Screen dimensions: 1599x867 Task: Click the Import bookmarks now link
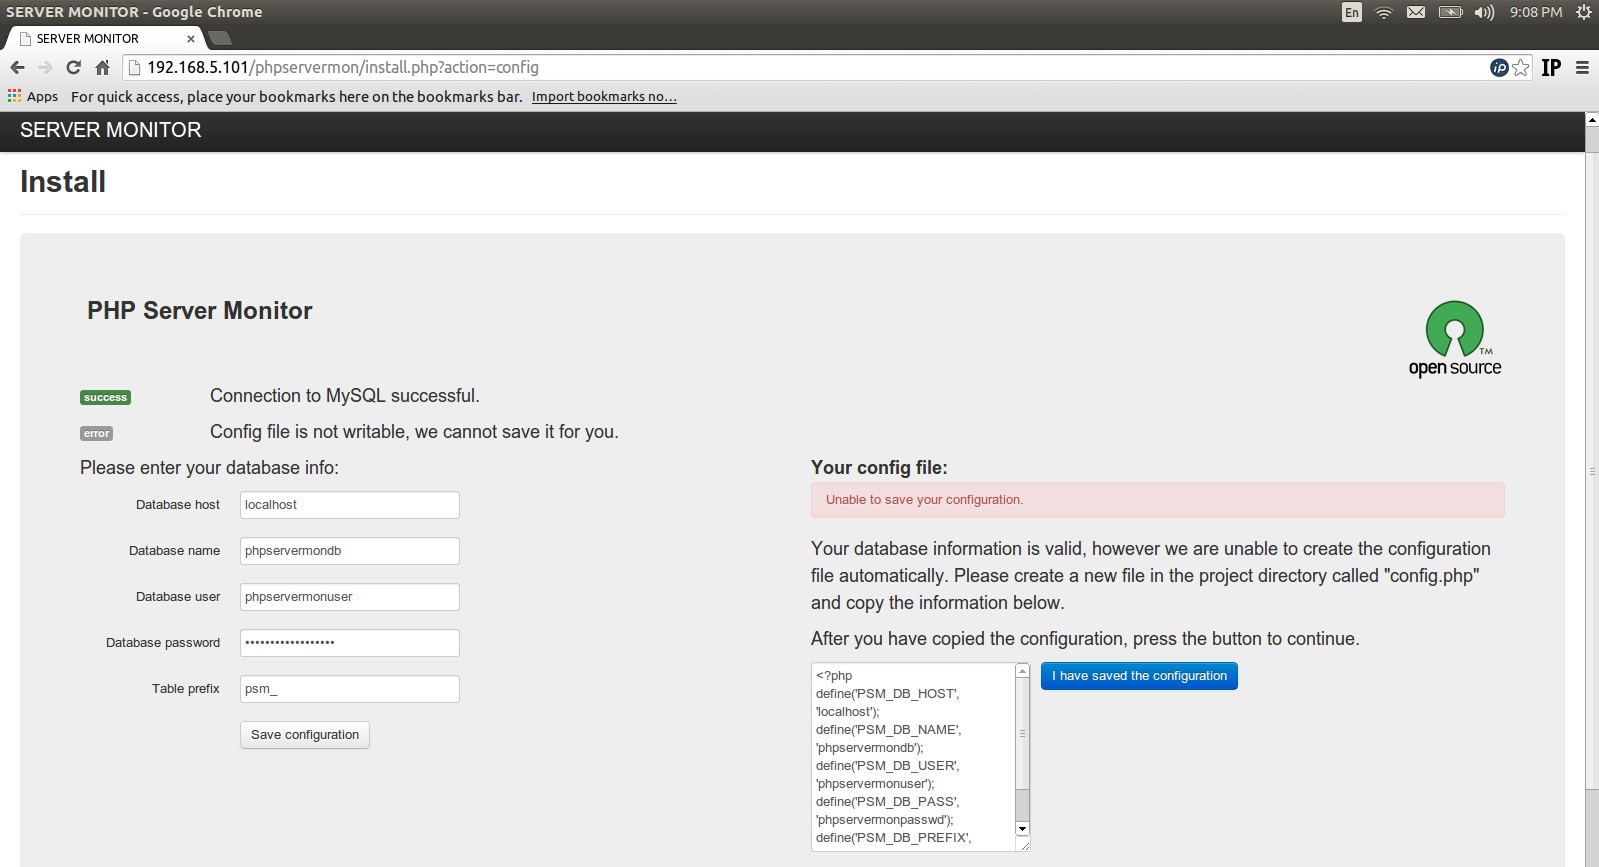tap(604, 96)
